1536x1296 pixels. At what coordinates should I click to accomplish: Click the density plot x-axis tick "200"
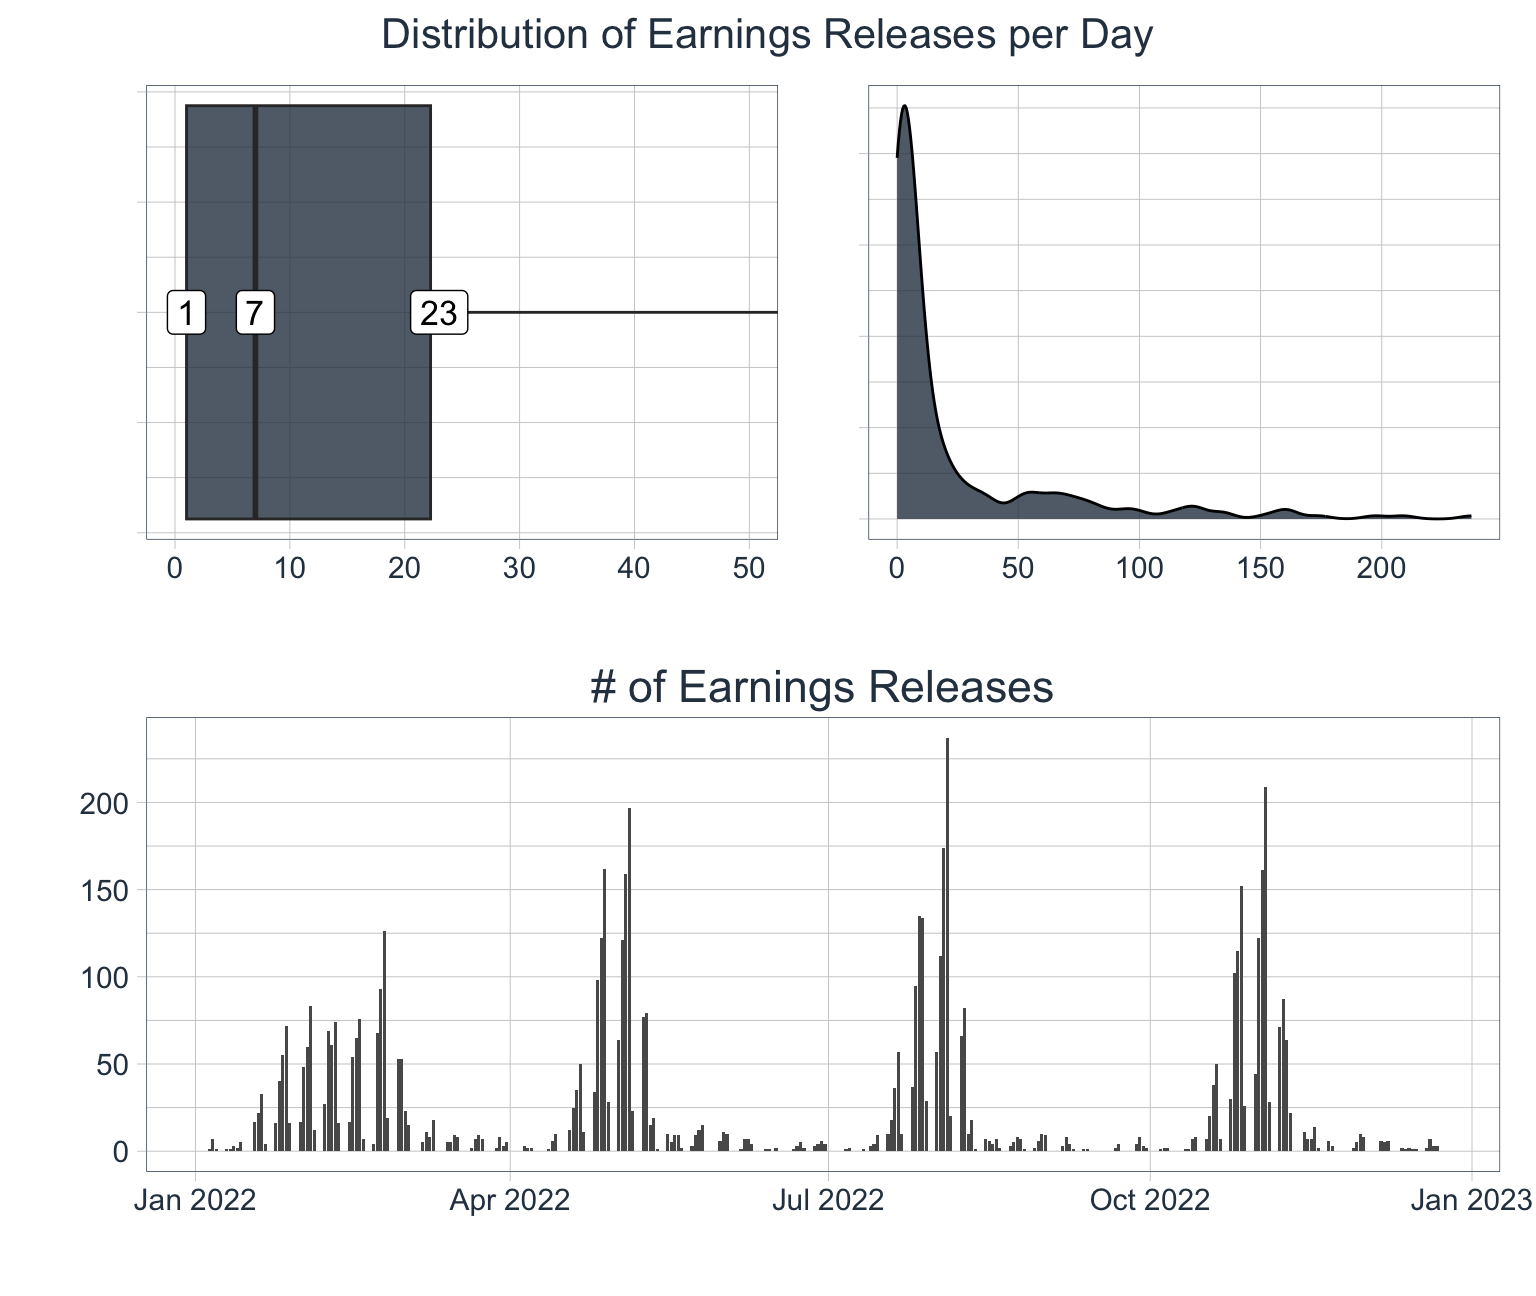[1381, 568]
